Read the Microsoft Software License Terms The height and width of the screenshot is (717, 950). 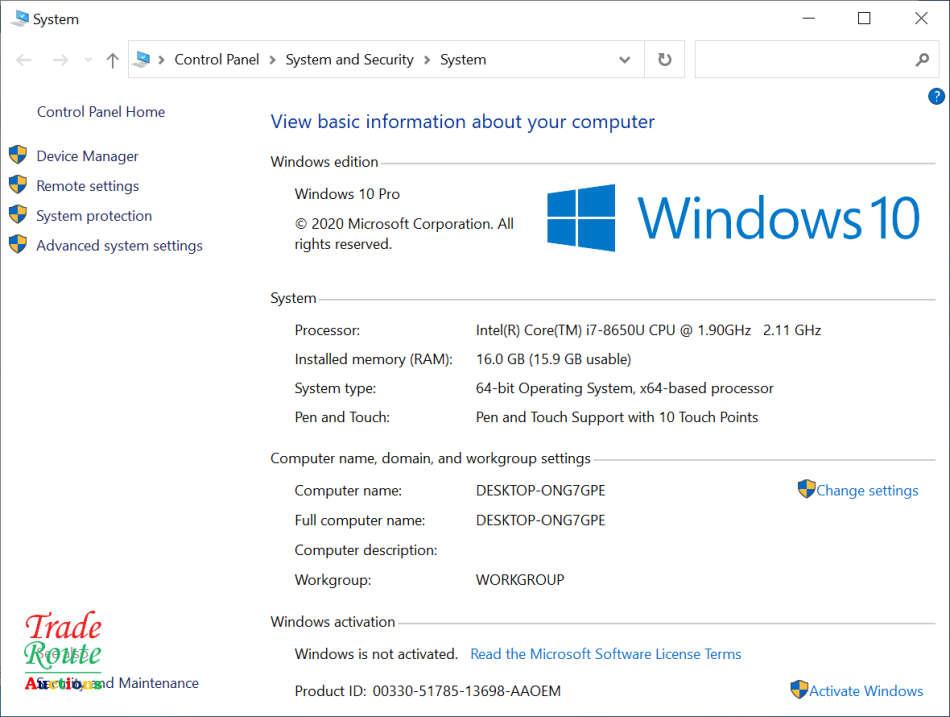click(605, 654)
